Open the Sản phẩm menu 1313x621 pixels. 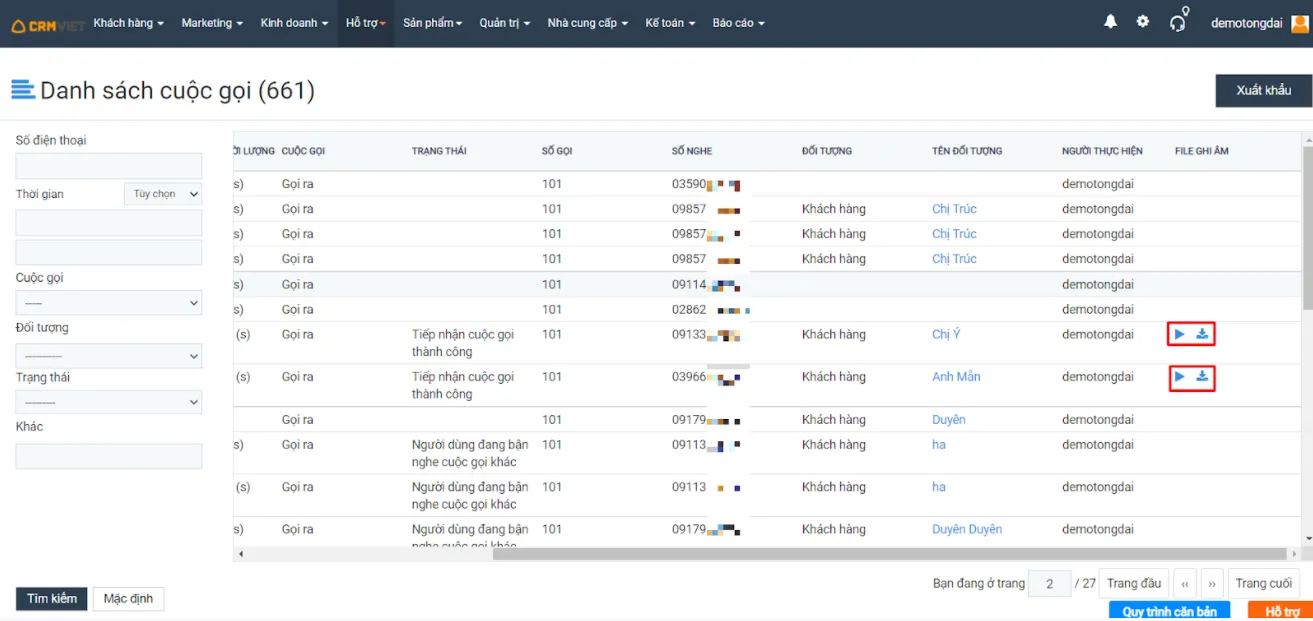click(x=433, y=23)
